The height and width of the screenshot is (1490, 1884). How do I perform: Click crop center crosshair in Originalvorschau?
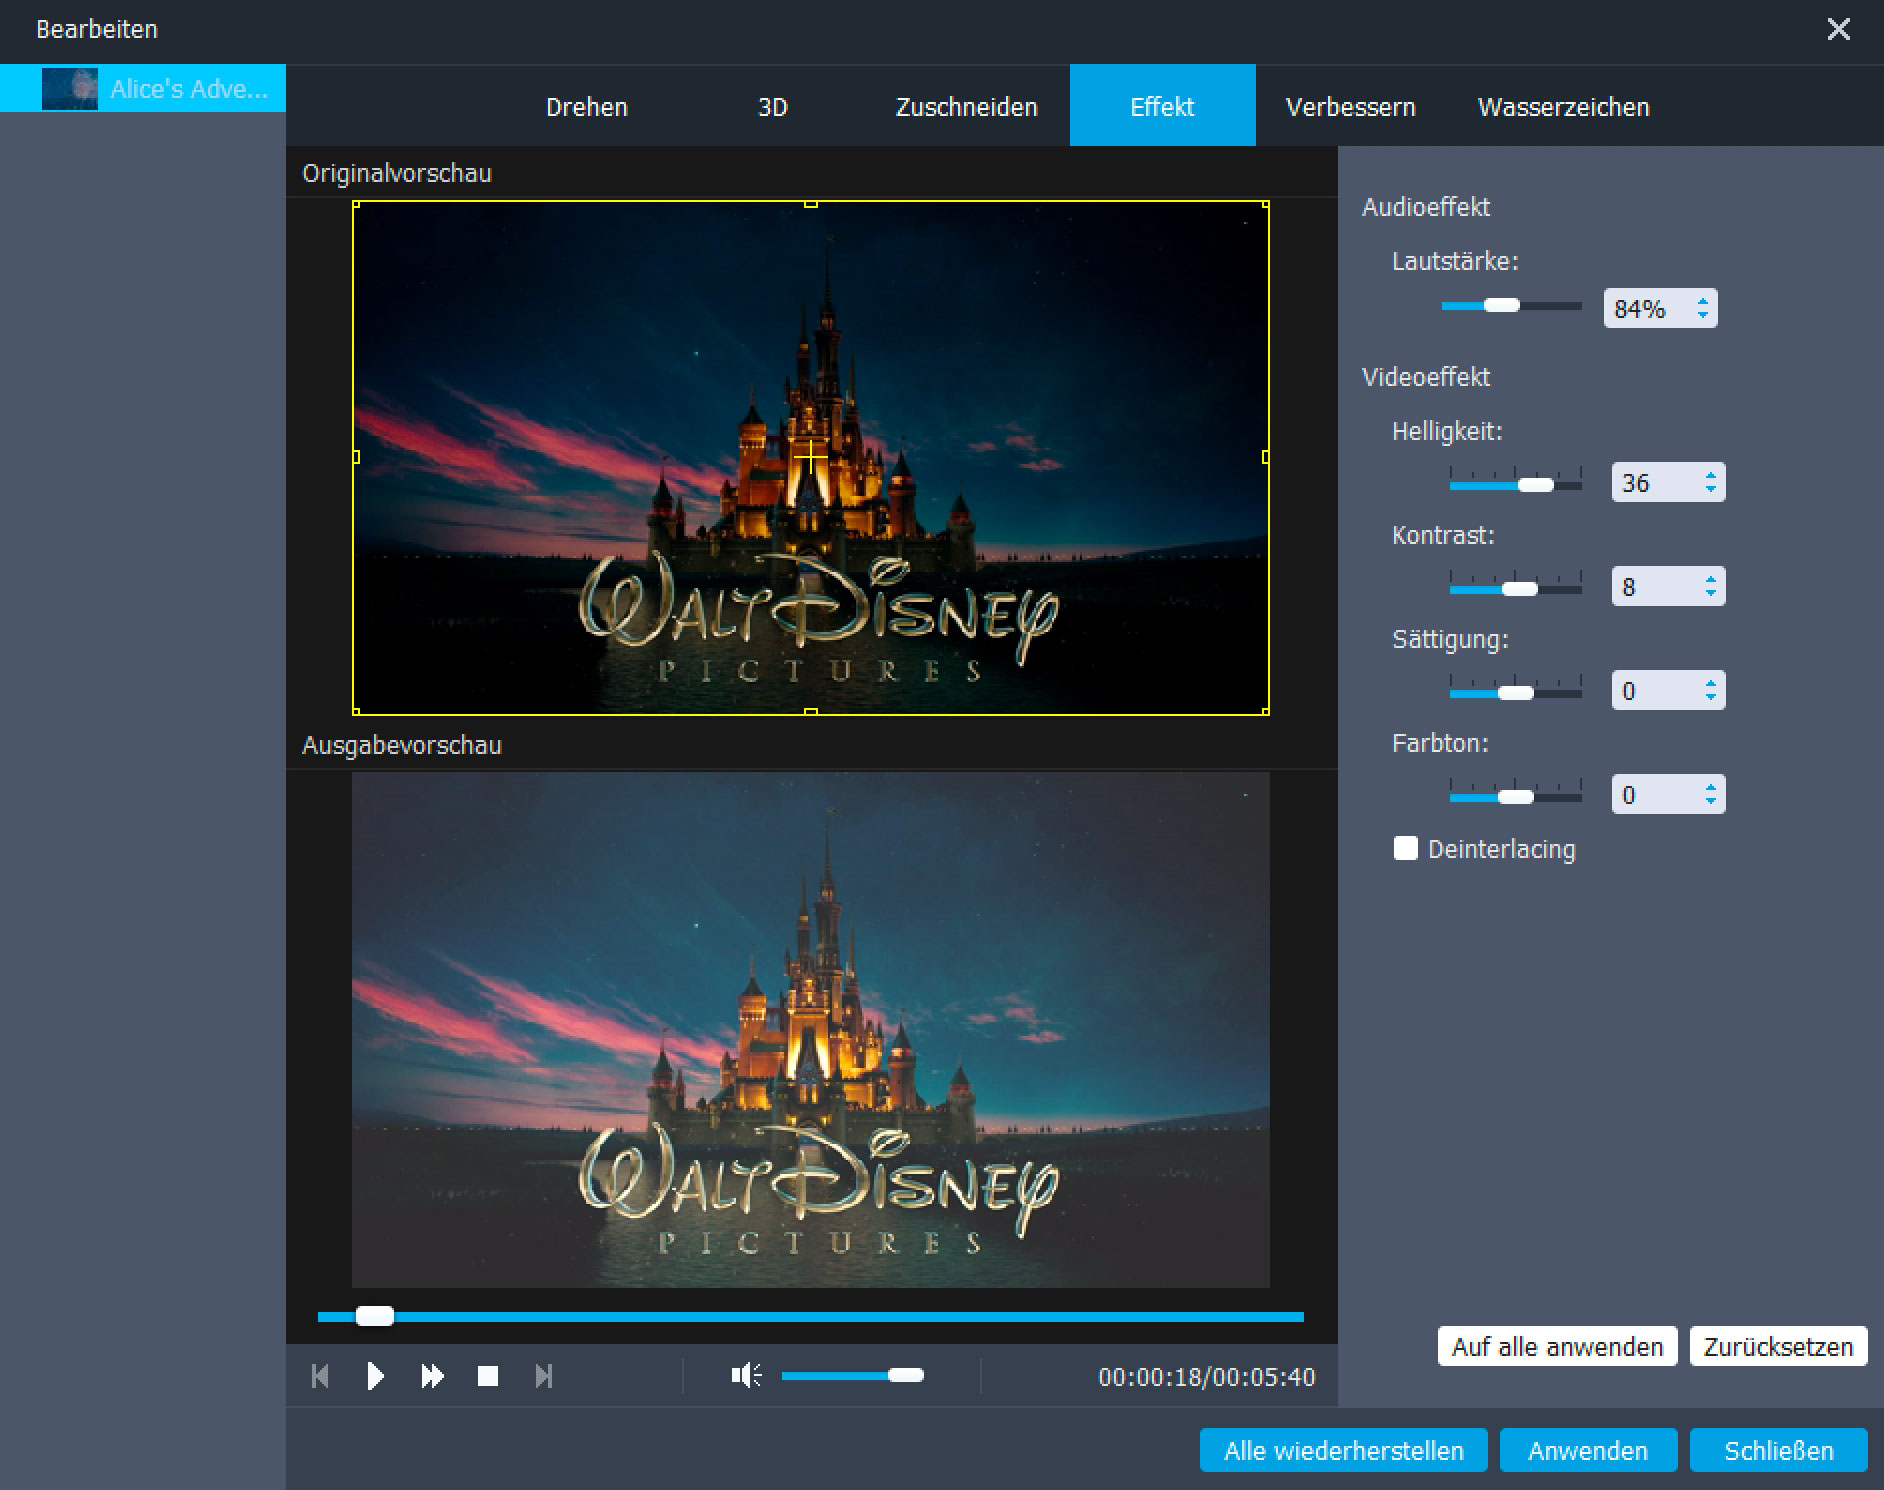811,458
